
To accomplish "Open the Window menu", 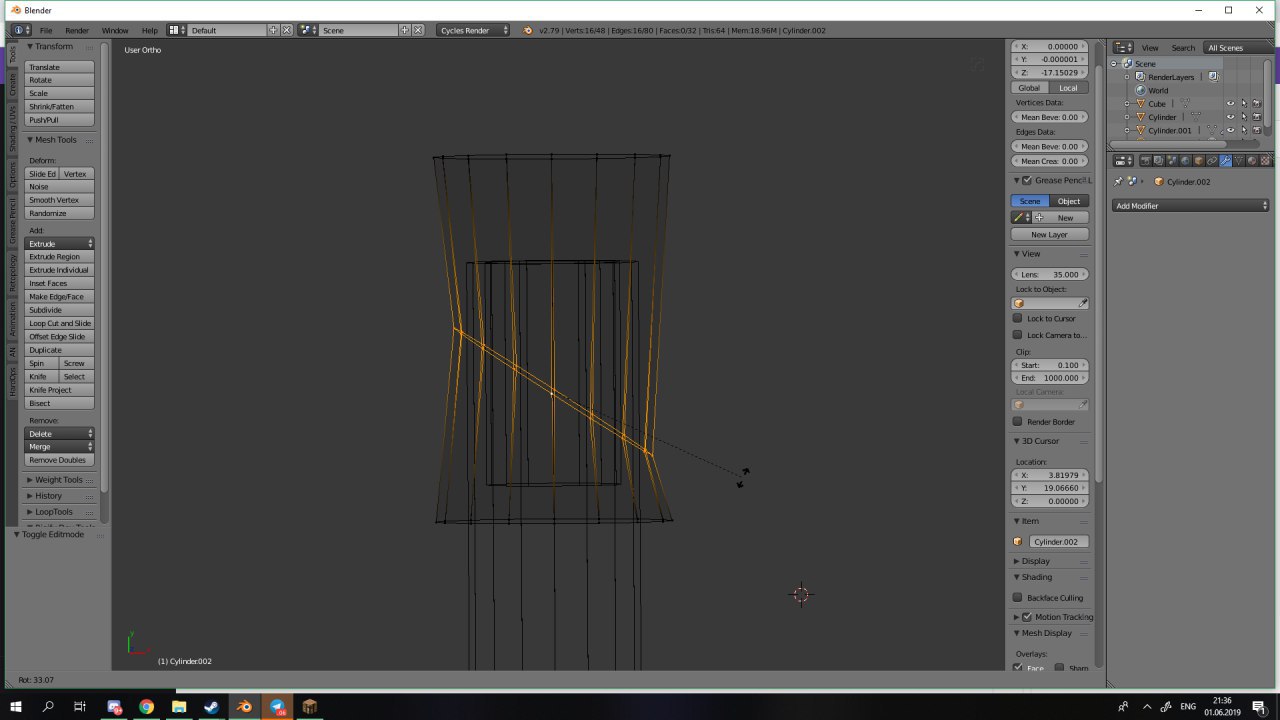I will click(115, 30).
